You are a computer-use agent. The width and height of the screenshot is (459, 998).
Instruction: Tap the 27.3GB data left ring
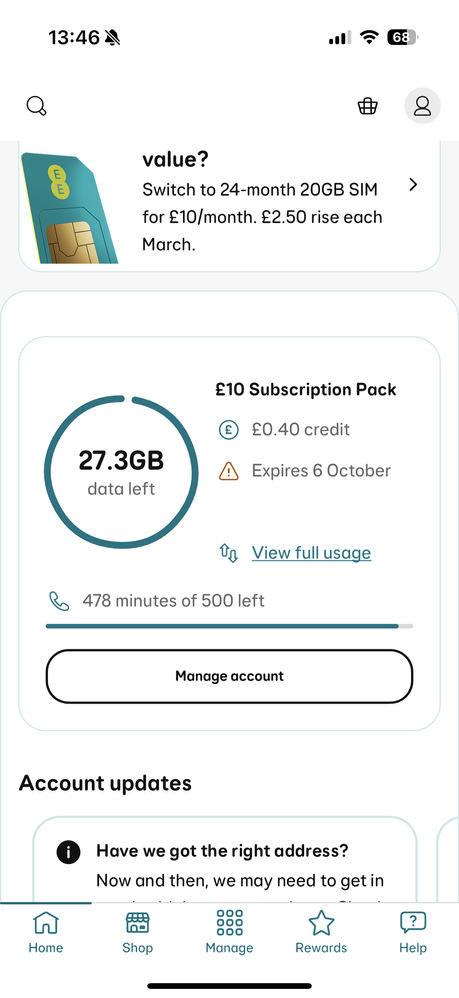(121, 472)
